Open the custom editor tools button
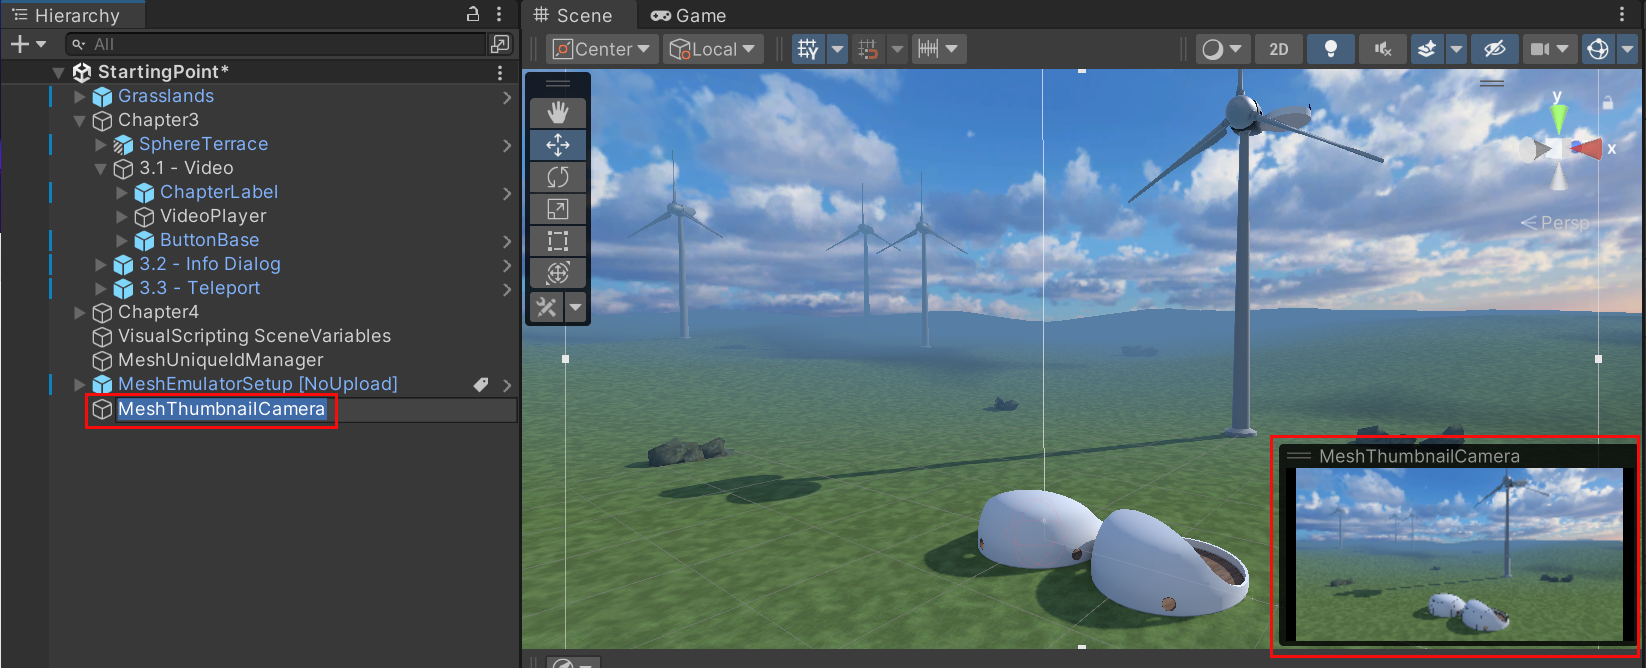This screenshot has width=1646, height=668. (546, 307)
